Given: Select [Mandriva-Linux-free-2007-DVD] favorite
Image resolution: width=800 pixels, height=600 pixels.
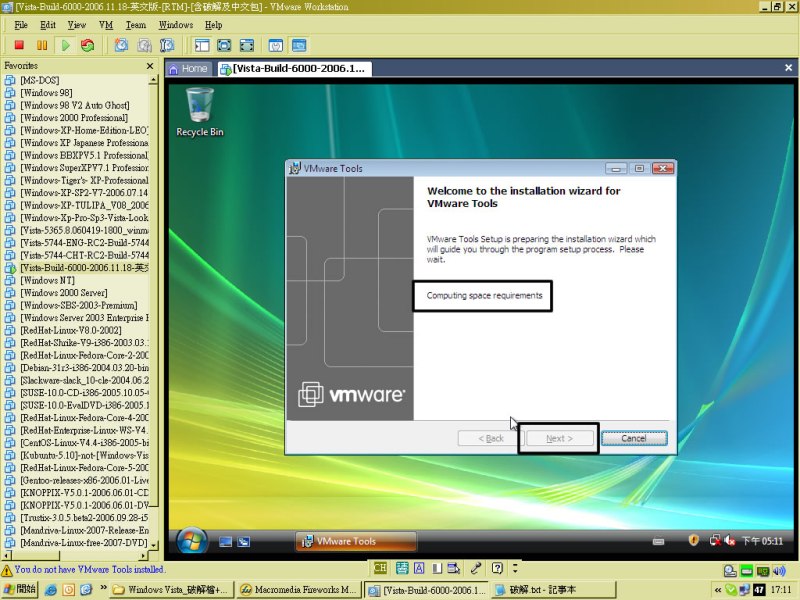Looking at the screenshot, I should click(84, 542).
